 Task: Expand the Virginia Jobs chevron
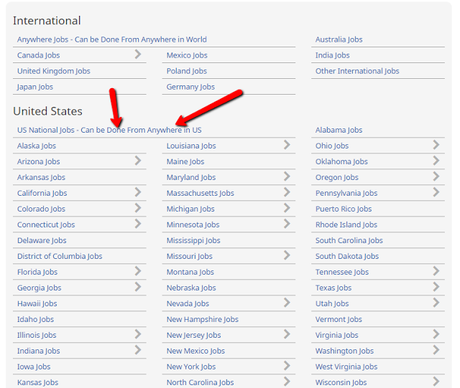click(436, 334)
